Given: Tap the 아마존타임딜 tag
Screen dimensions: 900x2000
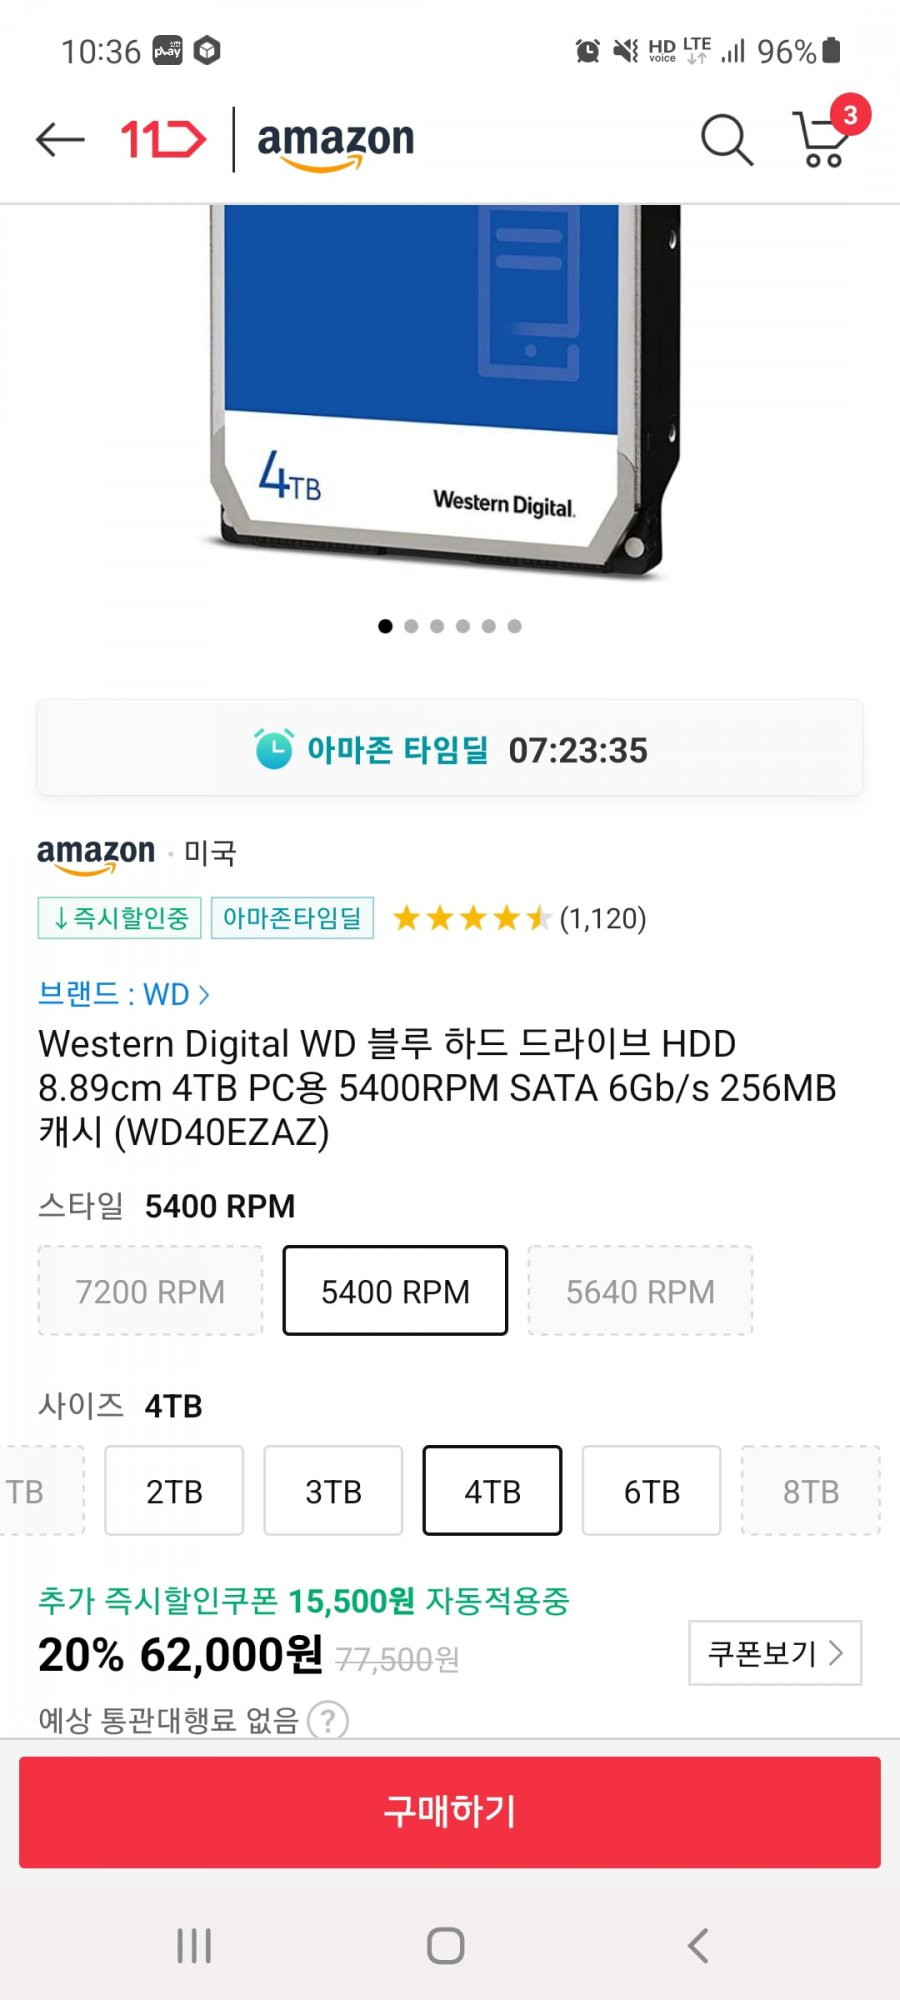Looking at the screenshot, I should point(292,918).
